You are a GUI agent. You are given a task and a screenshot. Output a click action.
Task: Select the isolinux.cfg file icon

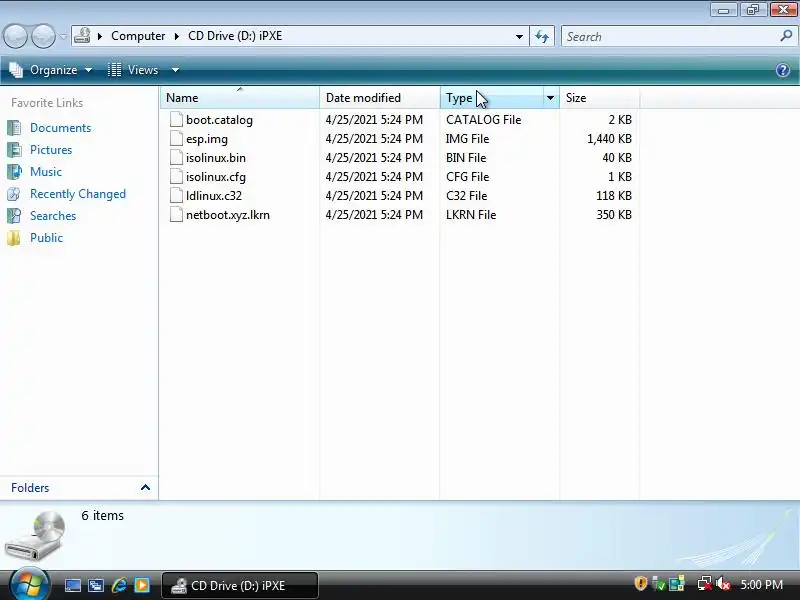[x=176, y=177]
